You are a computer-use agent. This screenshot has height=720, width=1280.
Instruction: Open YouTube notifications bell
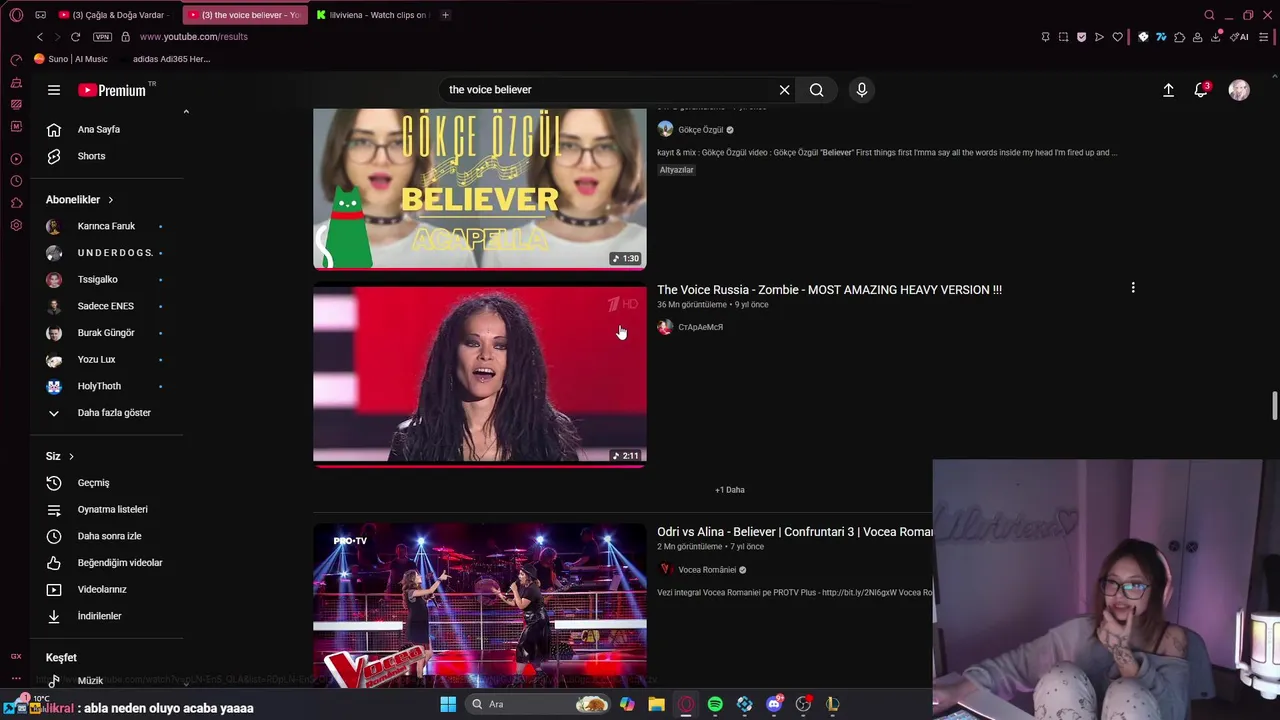click(x=1201, y=90)
